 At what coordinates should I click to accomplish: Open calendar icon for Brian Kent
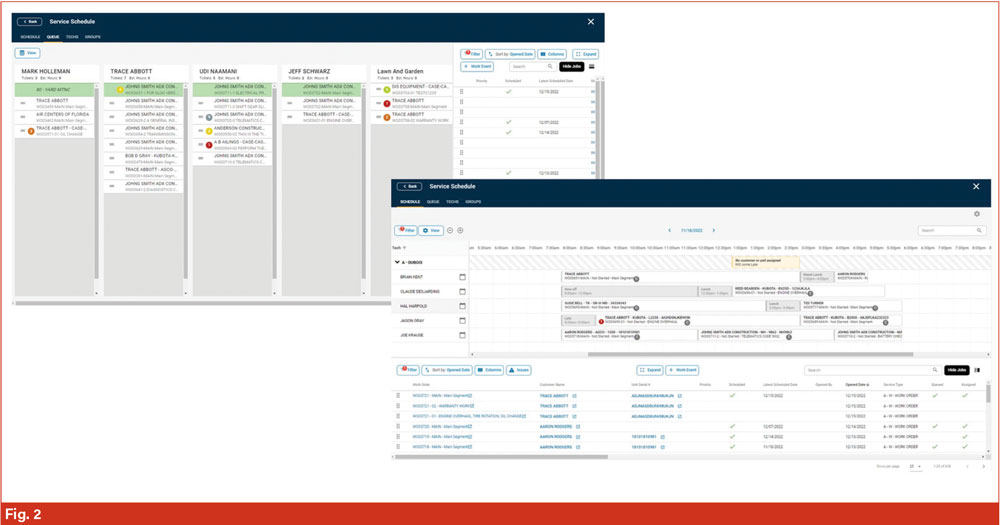click(462, 277)
